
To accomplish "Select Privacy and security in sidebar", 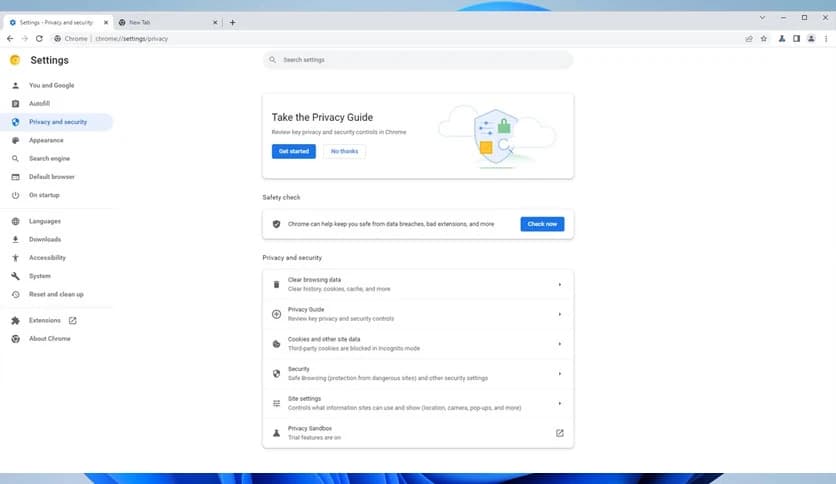I will pyautogui.click(x=57, y=122).
